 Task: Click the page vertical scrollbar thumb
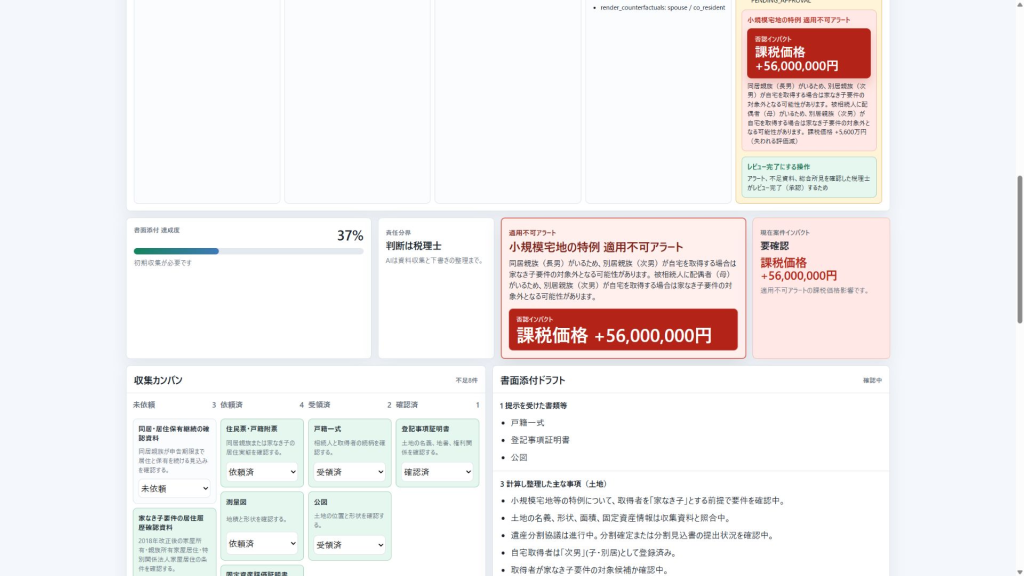tap(1019, 249)
